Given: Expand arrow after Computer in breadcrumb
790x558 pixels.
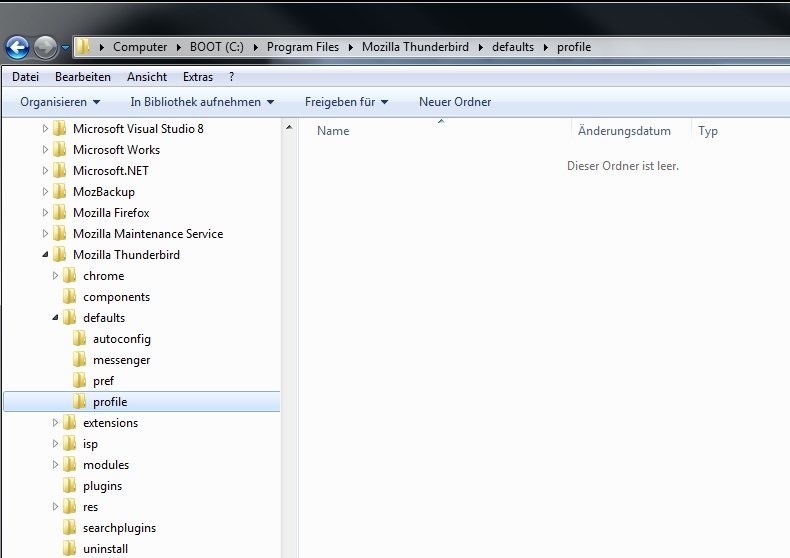Looking at the screenshot, I should click(178, 47).
